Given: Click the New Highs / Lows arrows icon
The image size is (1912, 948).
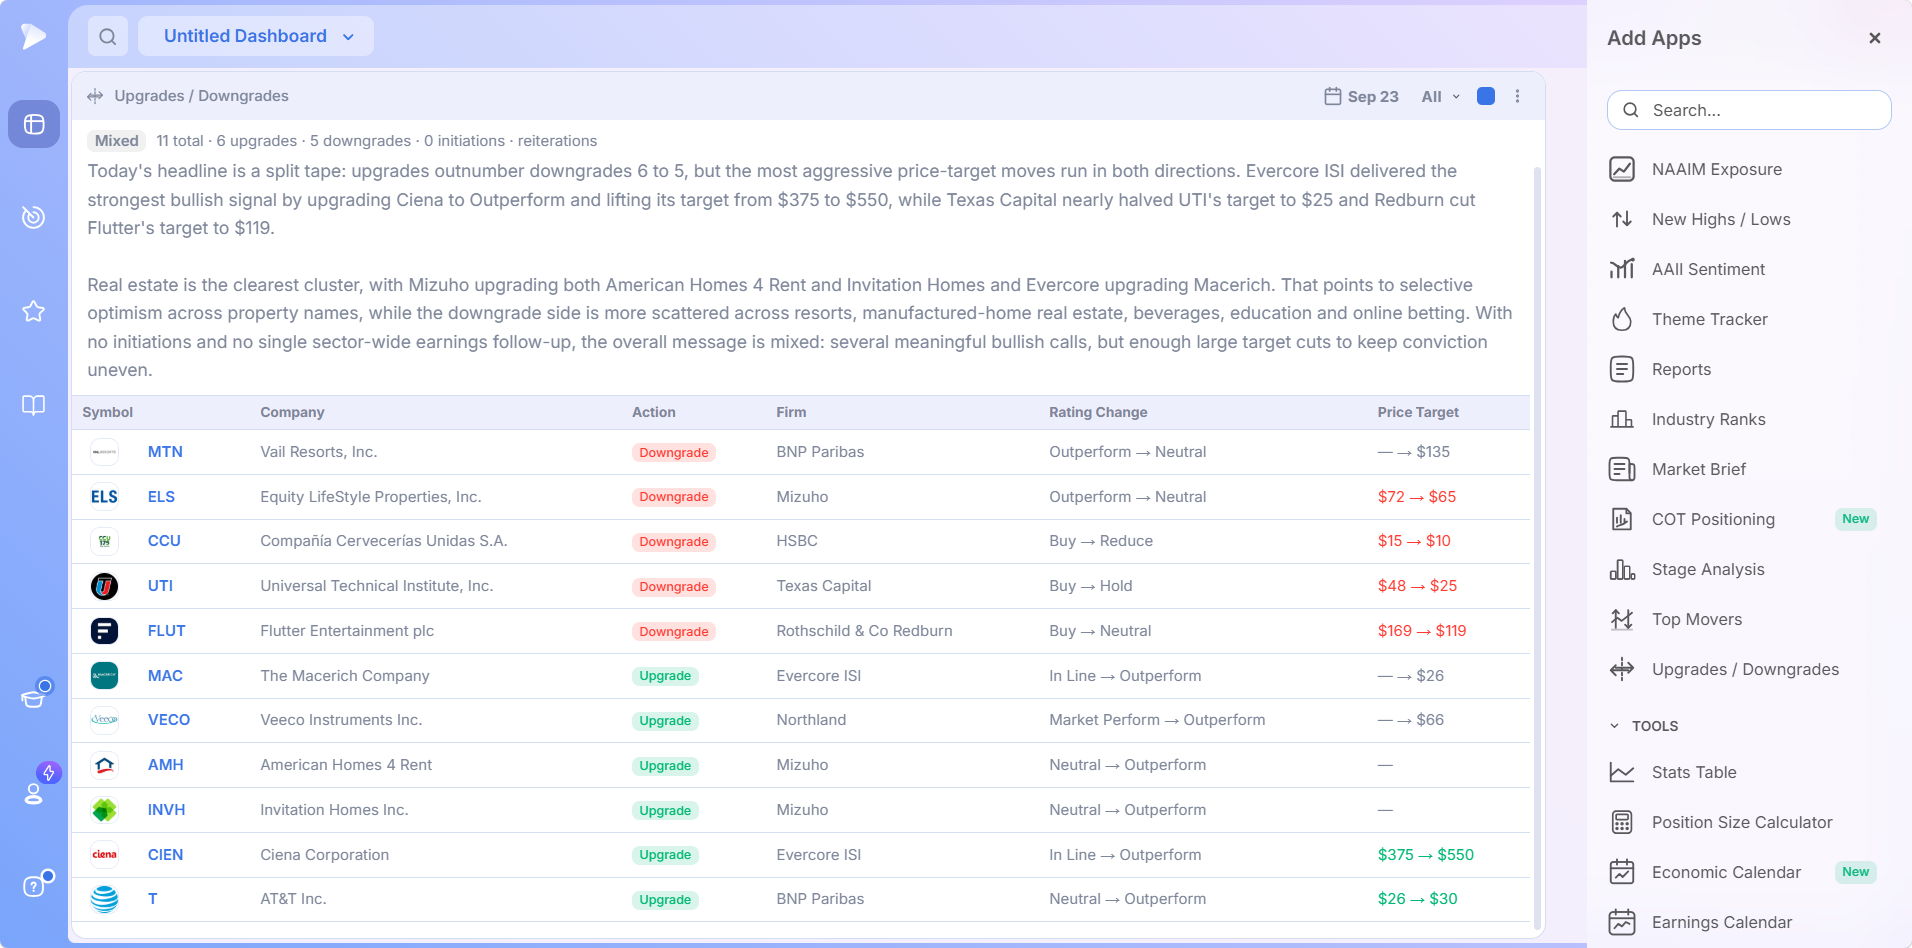Looking at the screenshot, I should coord(1622,219).
